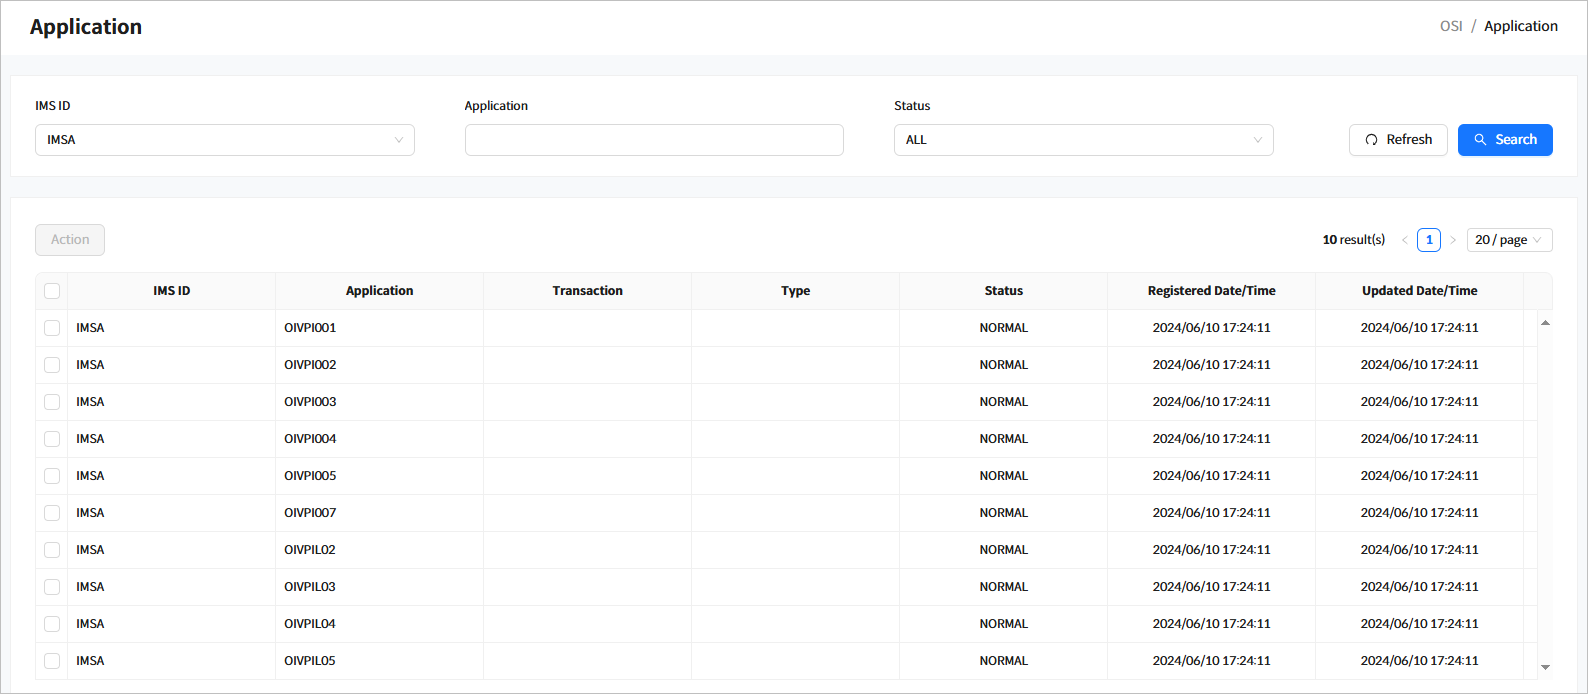Select the checkbox for OIVPI004 row
Image resolution: width=1588 pixels, height=694 pixels.
(x=52, y=439)
